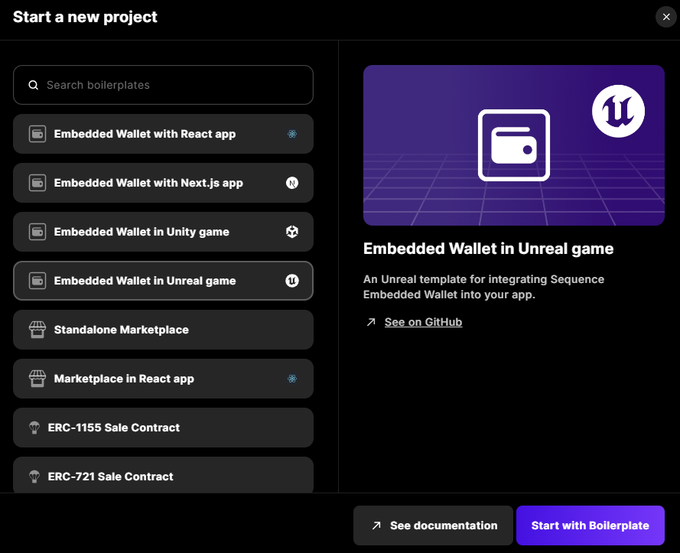Click the Unreal game preview banner image
This screenshot has height=553, width=680.
pos(514,145)
